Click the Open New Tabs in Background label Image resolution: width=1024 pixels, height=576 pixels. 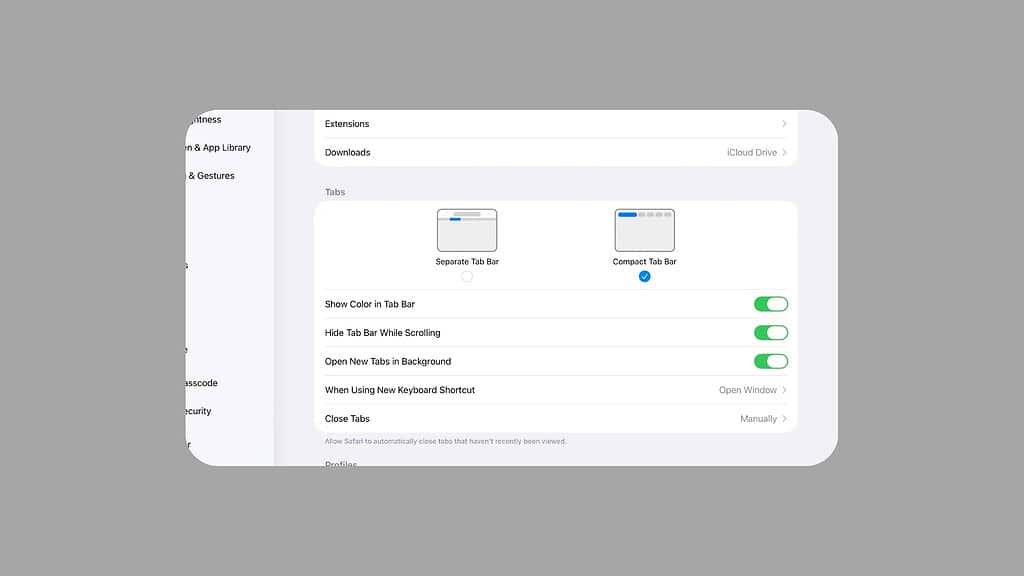click(x=388, y=361)
